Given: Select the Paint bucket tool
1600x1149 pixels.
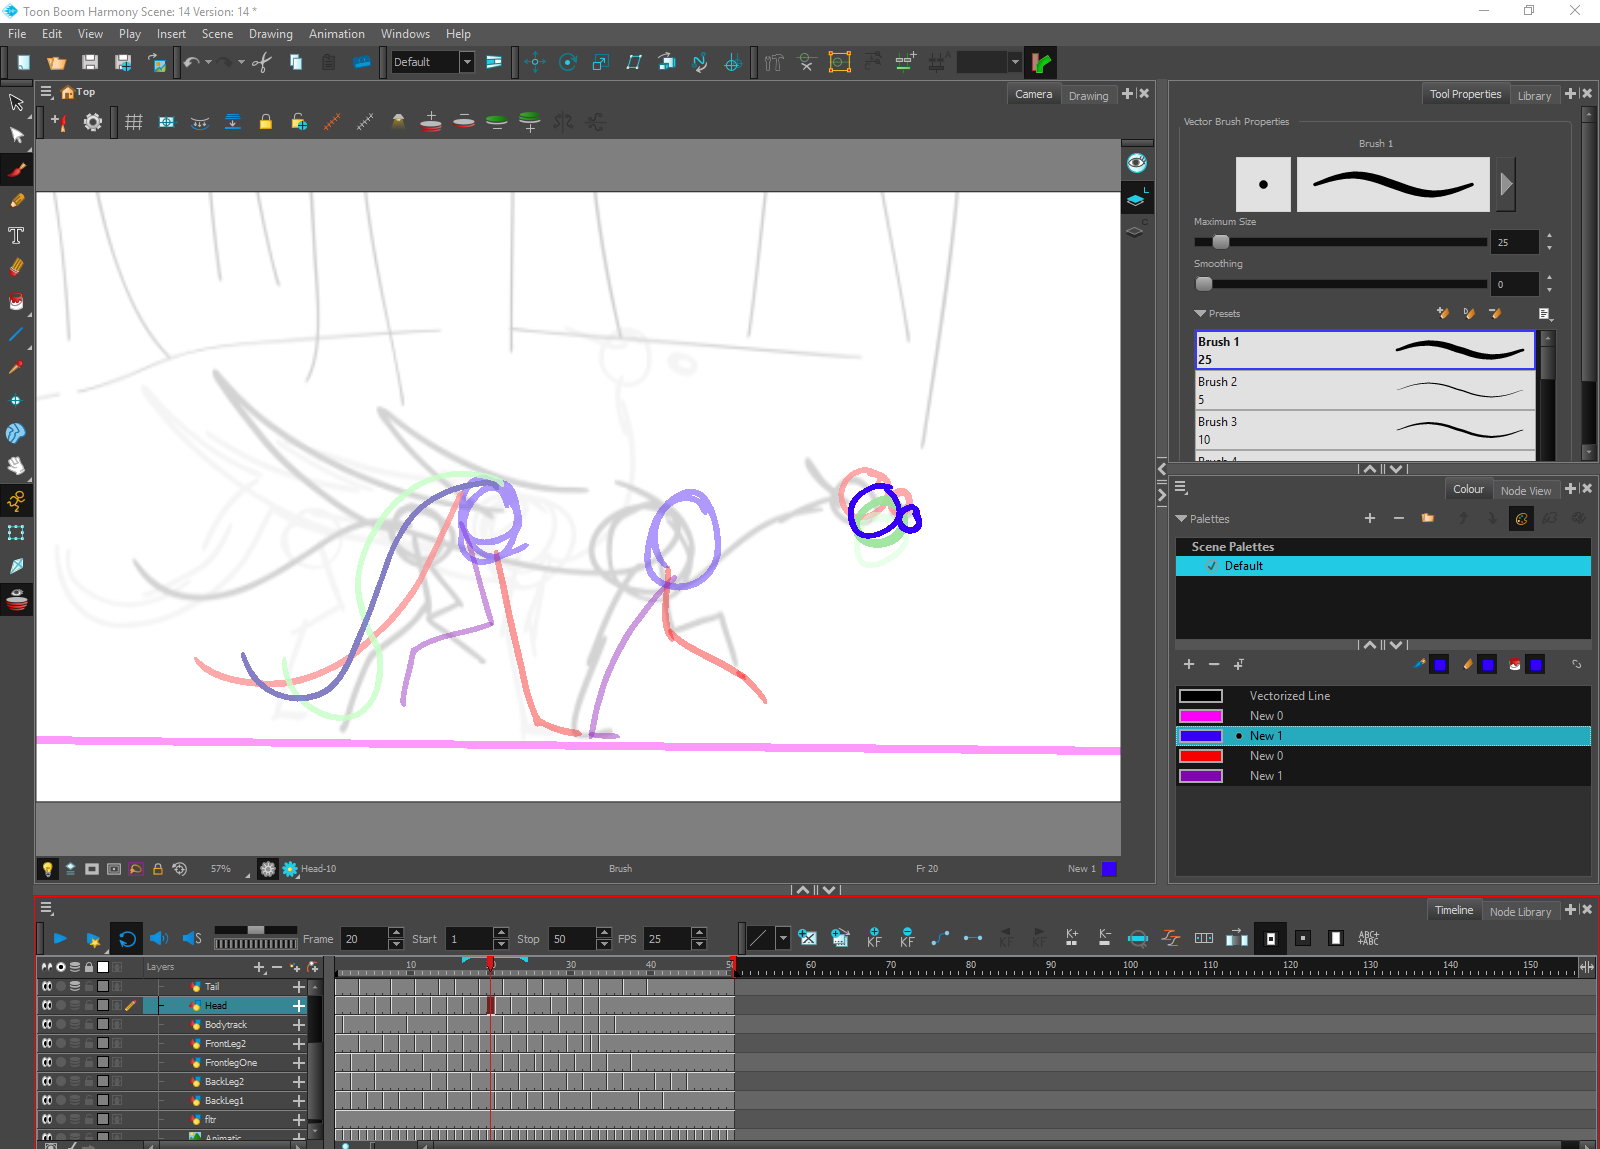Looking at the screenshot, I should 16,301.
